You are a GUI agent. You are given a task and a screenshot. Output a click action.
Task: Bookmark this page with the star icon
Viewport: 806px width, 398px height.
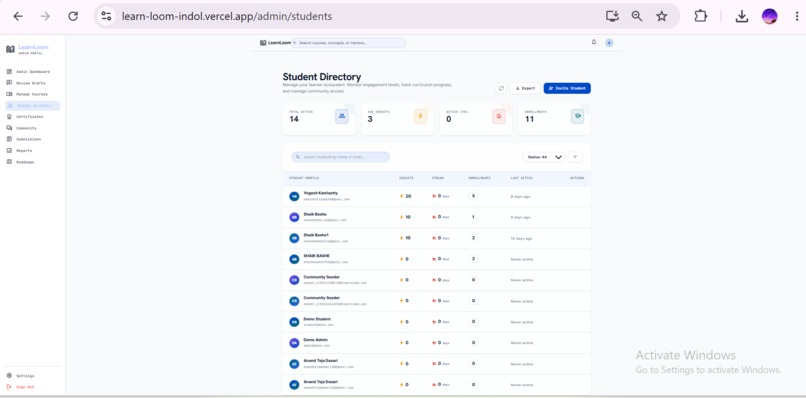662,16
